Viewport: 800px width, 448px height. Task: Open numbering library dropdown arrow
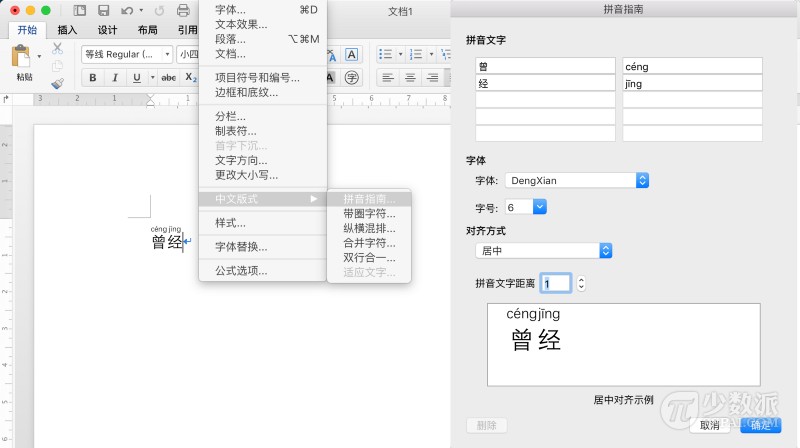tap(431, 54)
